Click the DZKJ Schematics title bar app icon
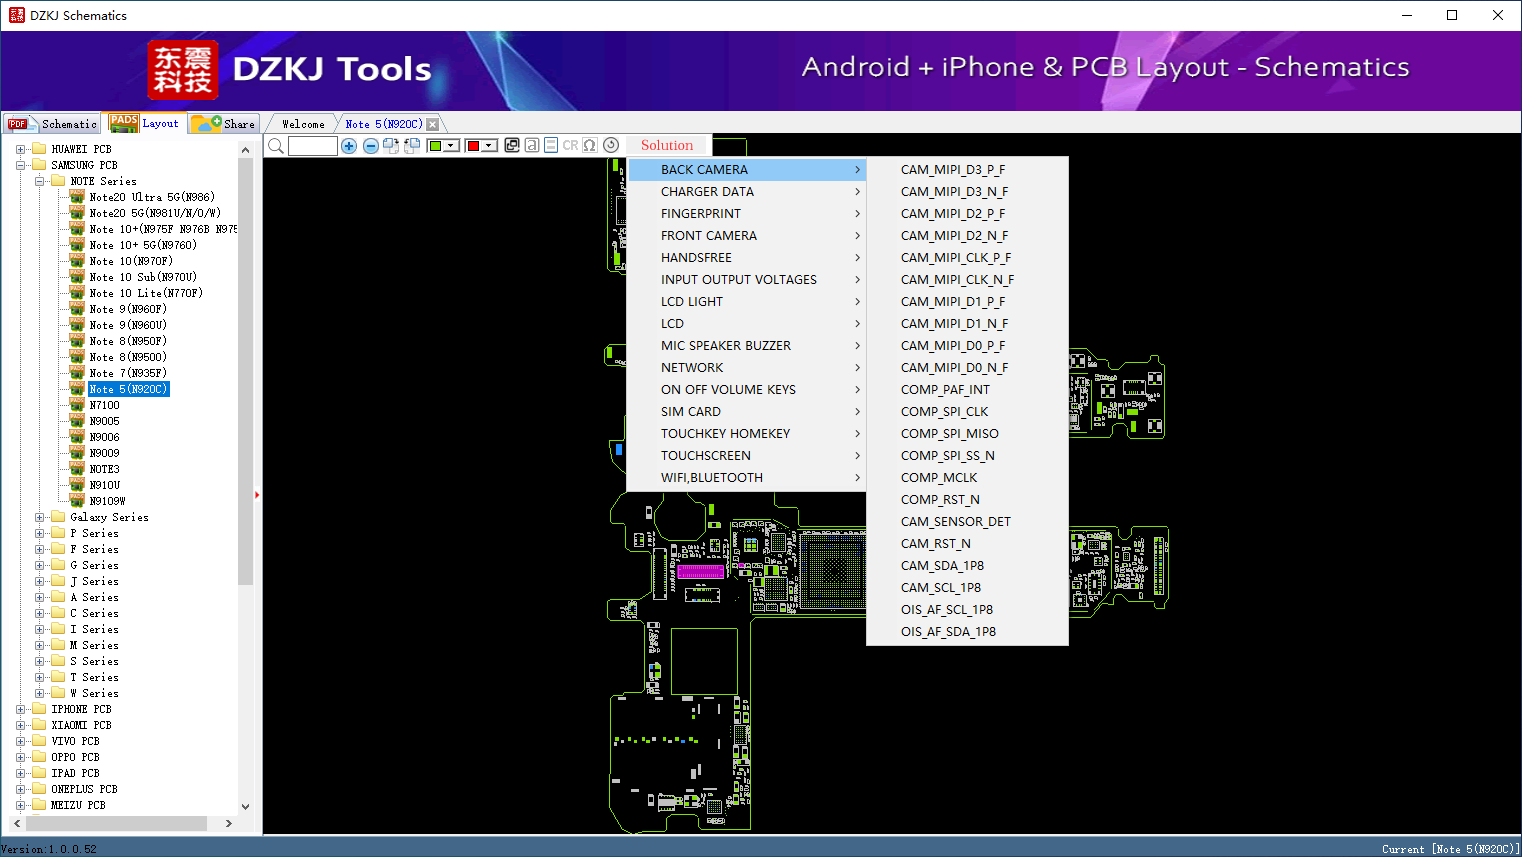This screenshot has width=1522, height=857. (16, 15)
